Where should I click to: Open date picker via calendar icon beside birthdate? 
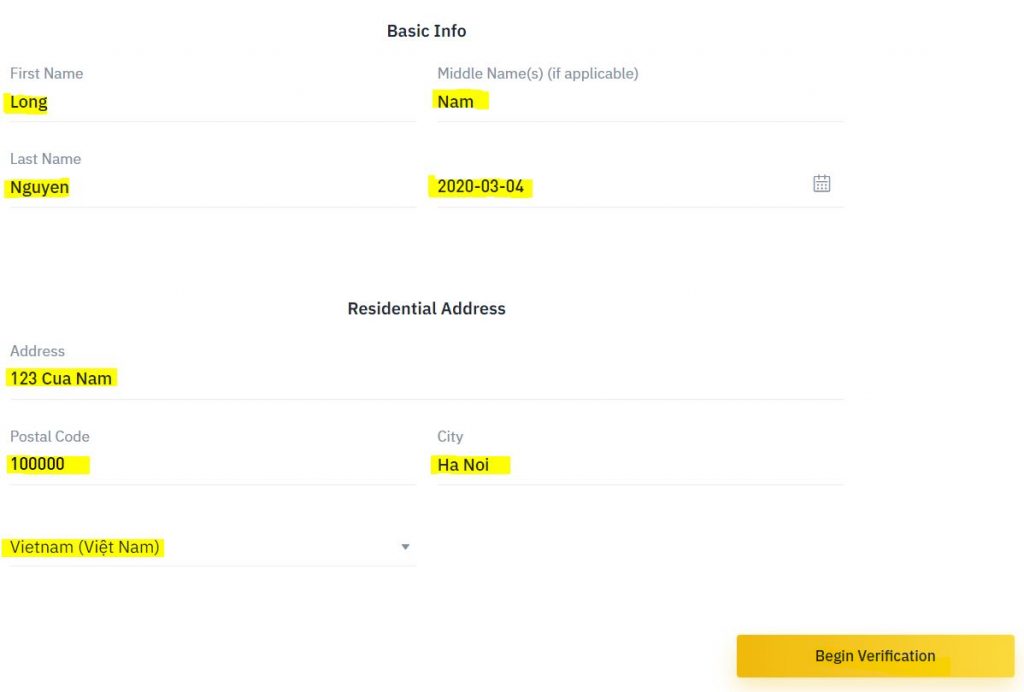click(822, 183)
